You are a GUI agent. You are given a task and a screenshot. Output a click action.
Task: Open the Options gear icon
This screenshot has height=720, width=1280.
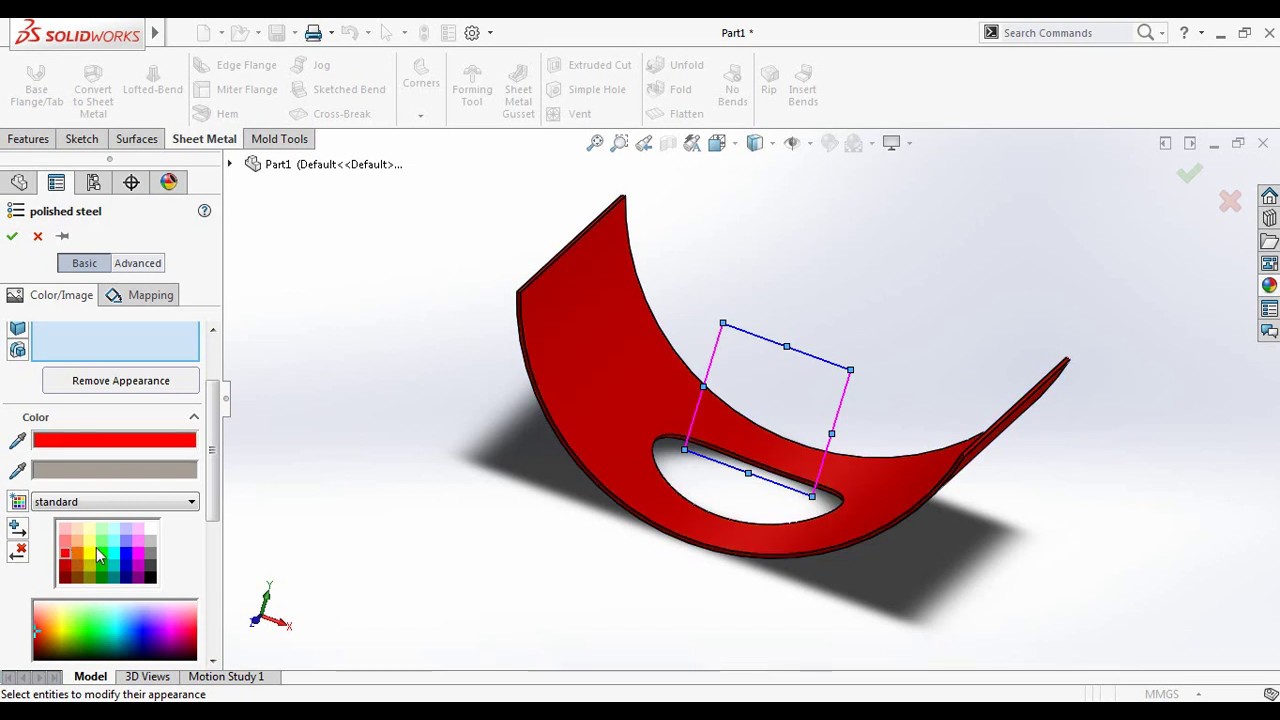pyautogui.click(x=472, y=33)
